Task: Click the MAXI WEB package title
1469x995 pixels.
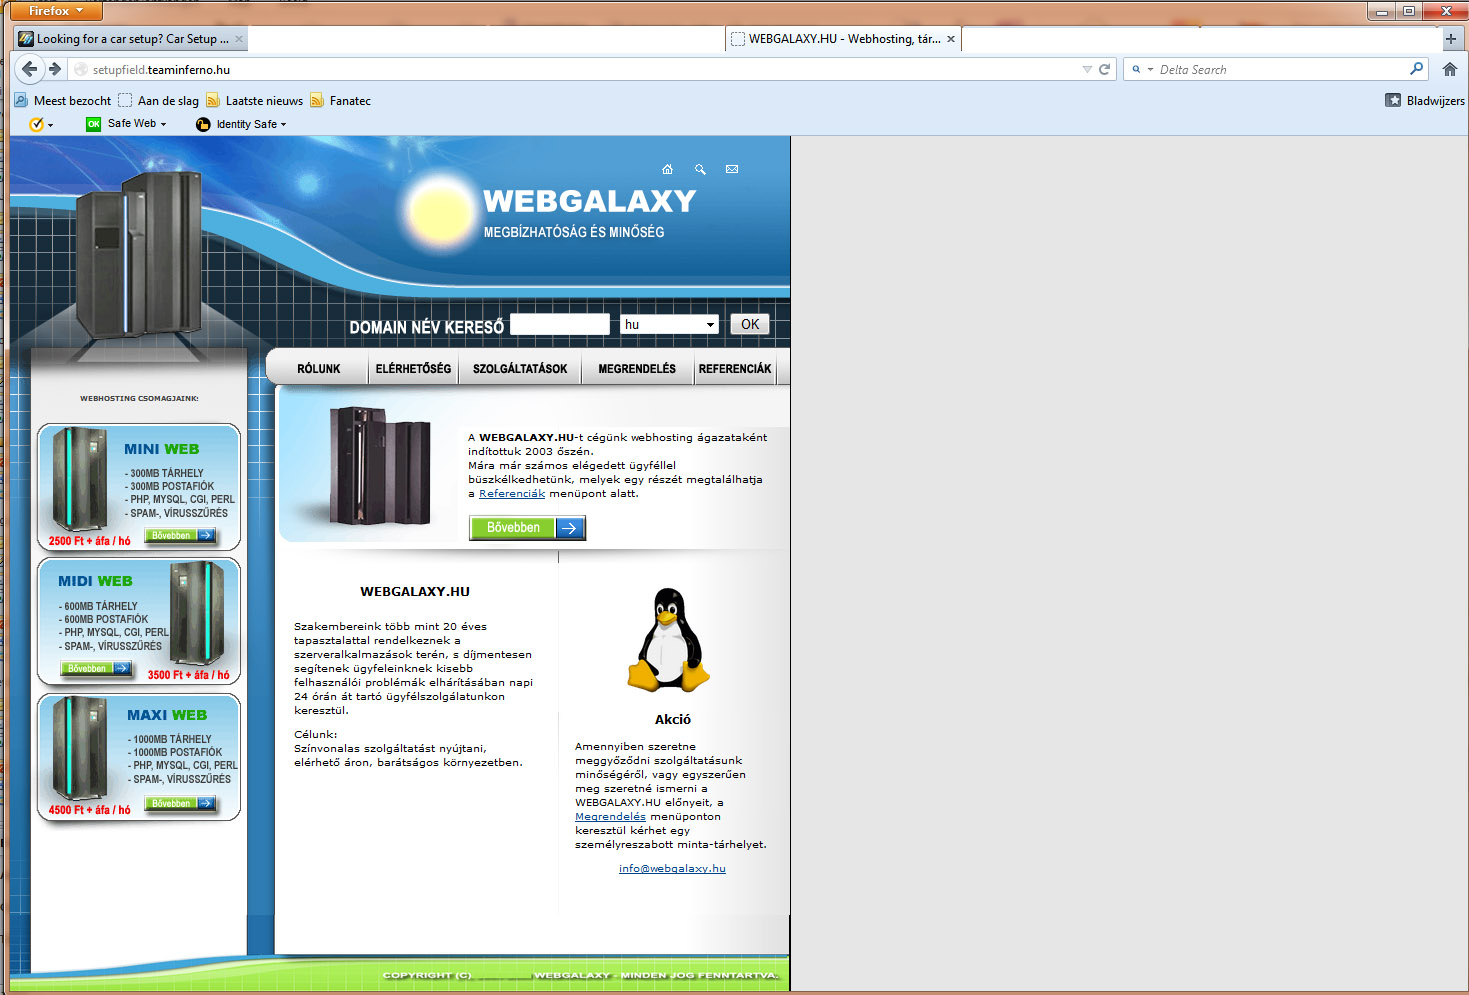Action: (x=167, y=715)
